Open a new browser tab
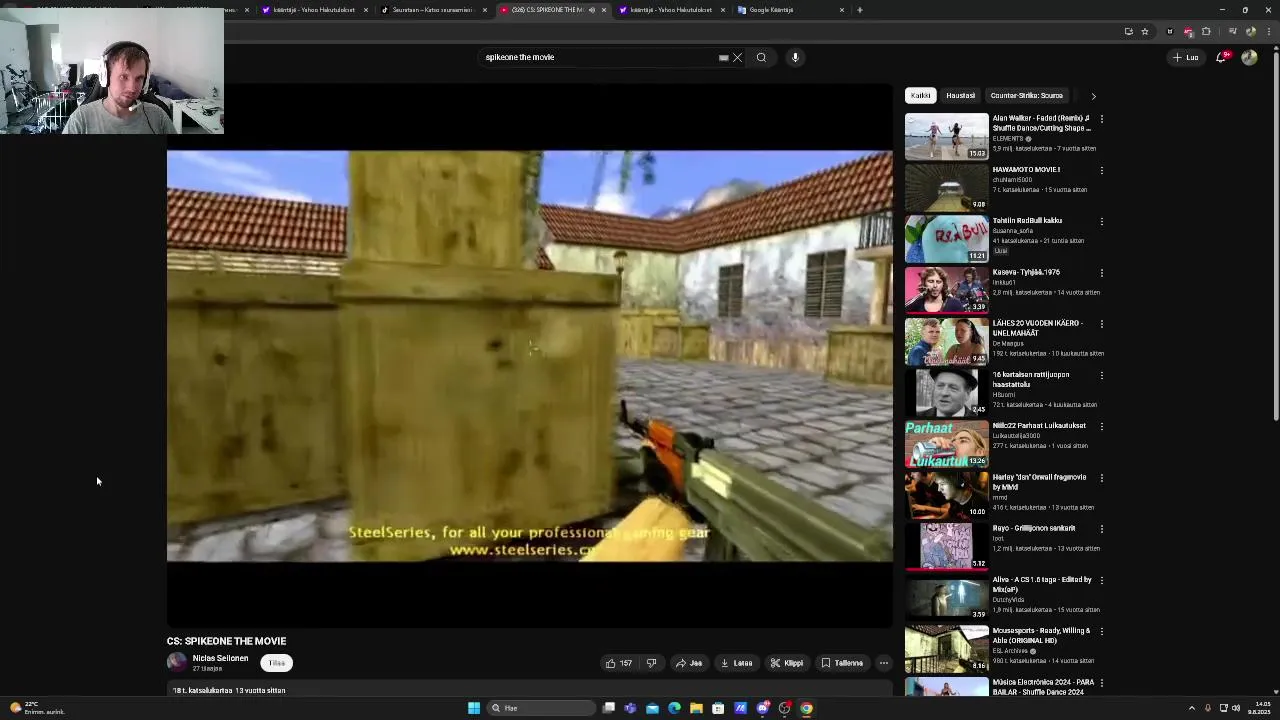 click(x=859, y=10)
